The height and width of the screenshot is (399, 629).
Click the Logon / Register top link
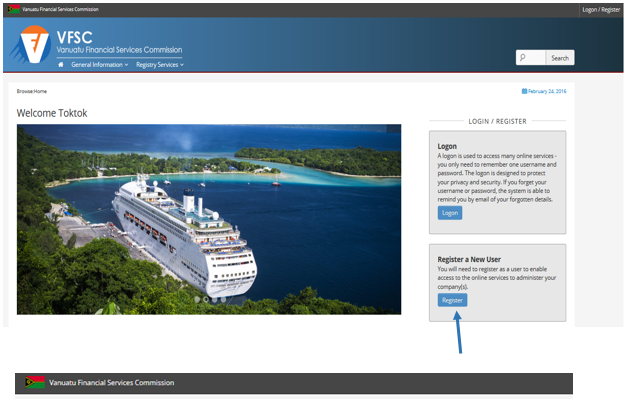point(601,10)
